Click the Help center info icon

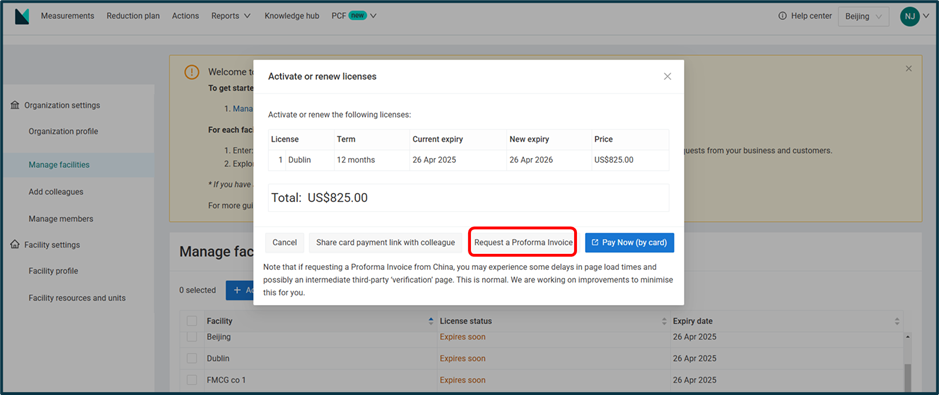(x=782, y=16)
